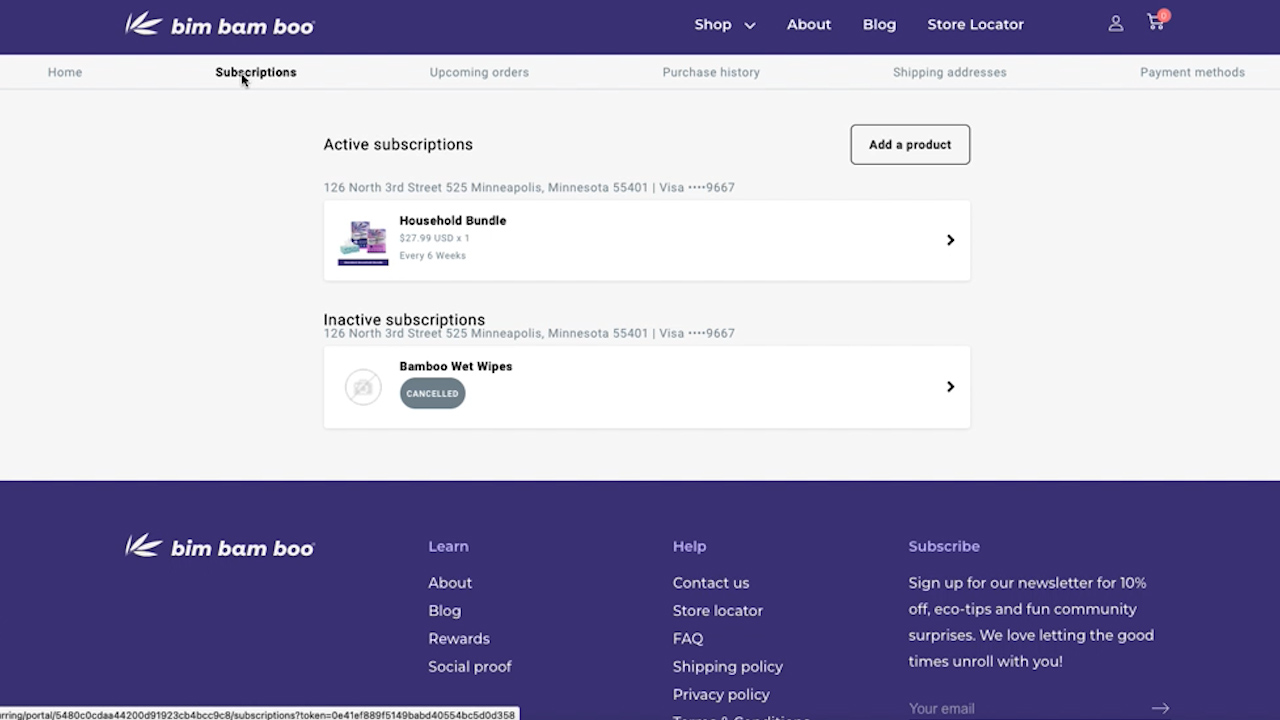Open the FAQ footer link
Viewport: 1280px width, 720px height.
[688, 639]
